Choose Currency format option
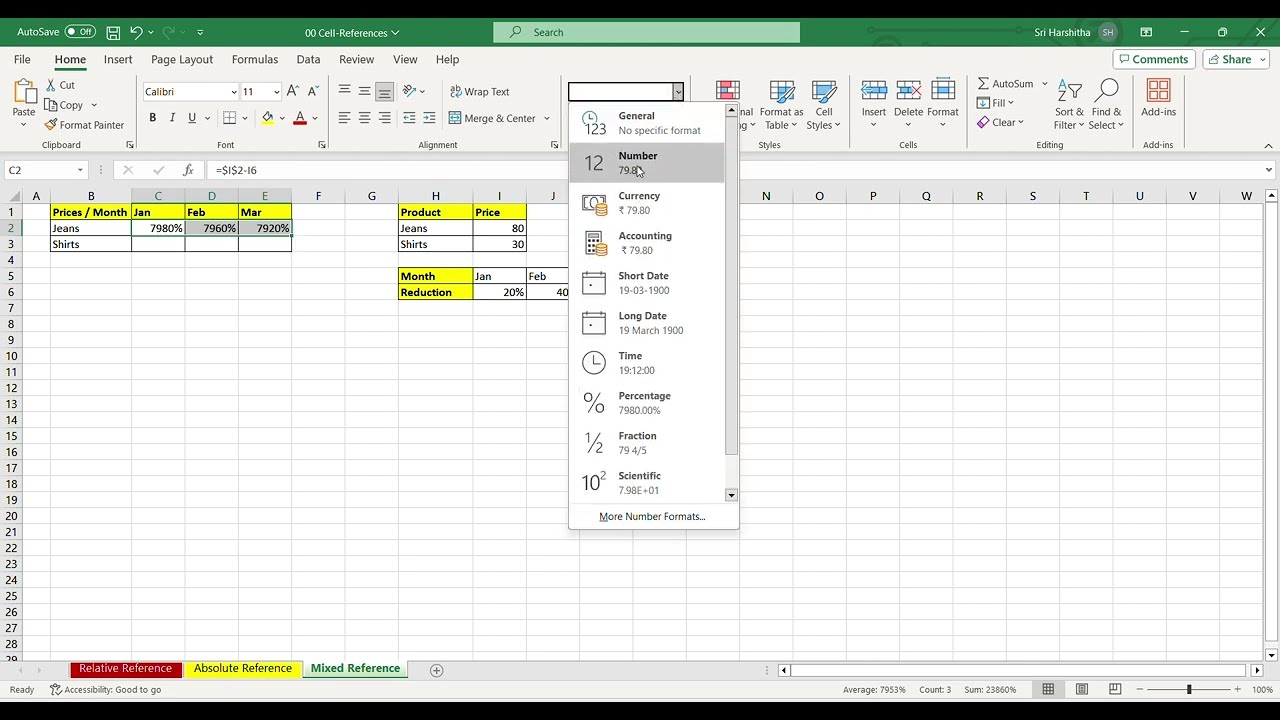 pyautogui.click(x=647, y=203)
